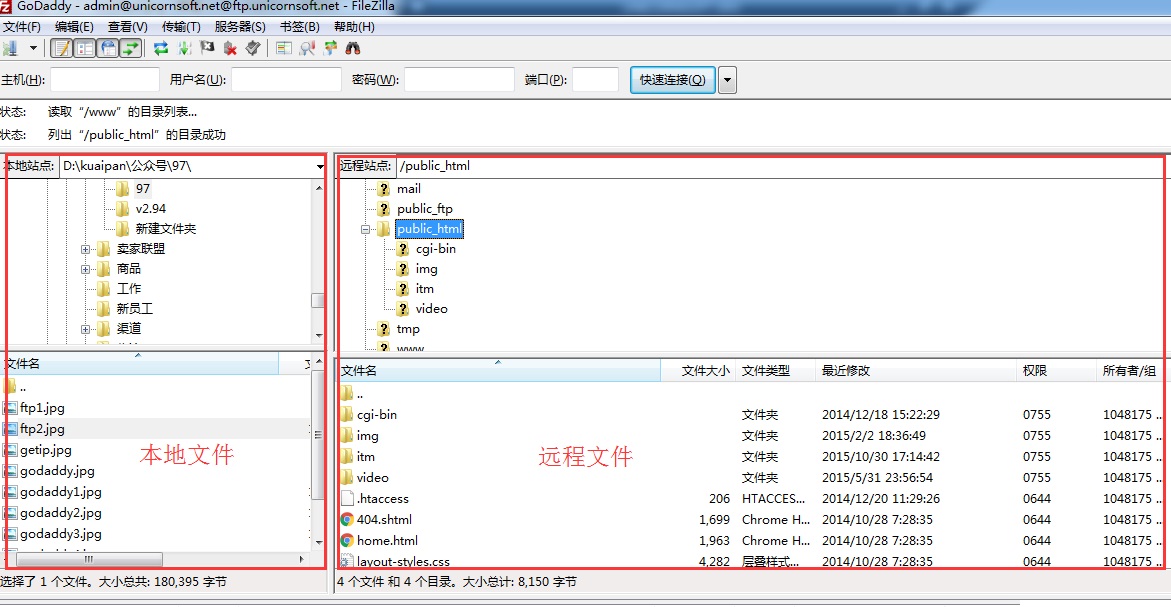The image size is (1171, 607).
Task: Open the Site Manager icon
Action: [x=10, y=48]
